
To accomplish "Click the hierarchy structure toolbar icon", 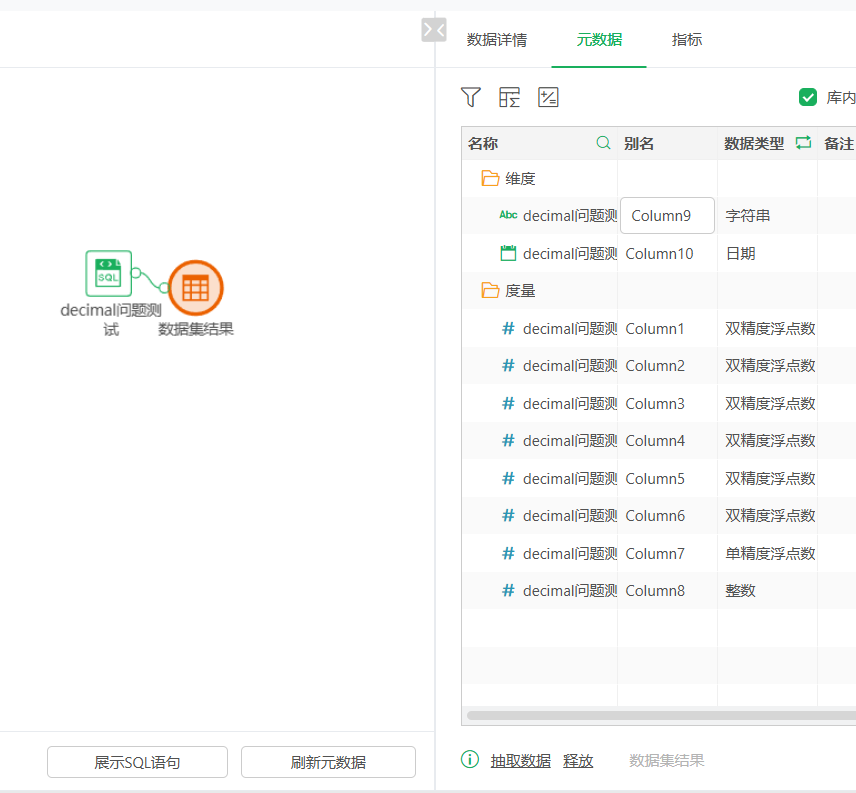I will coord(510,97).
